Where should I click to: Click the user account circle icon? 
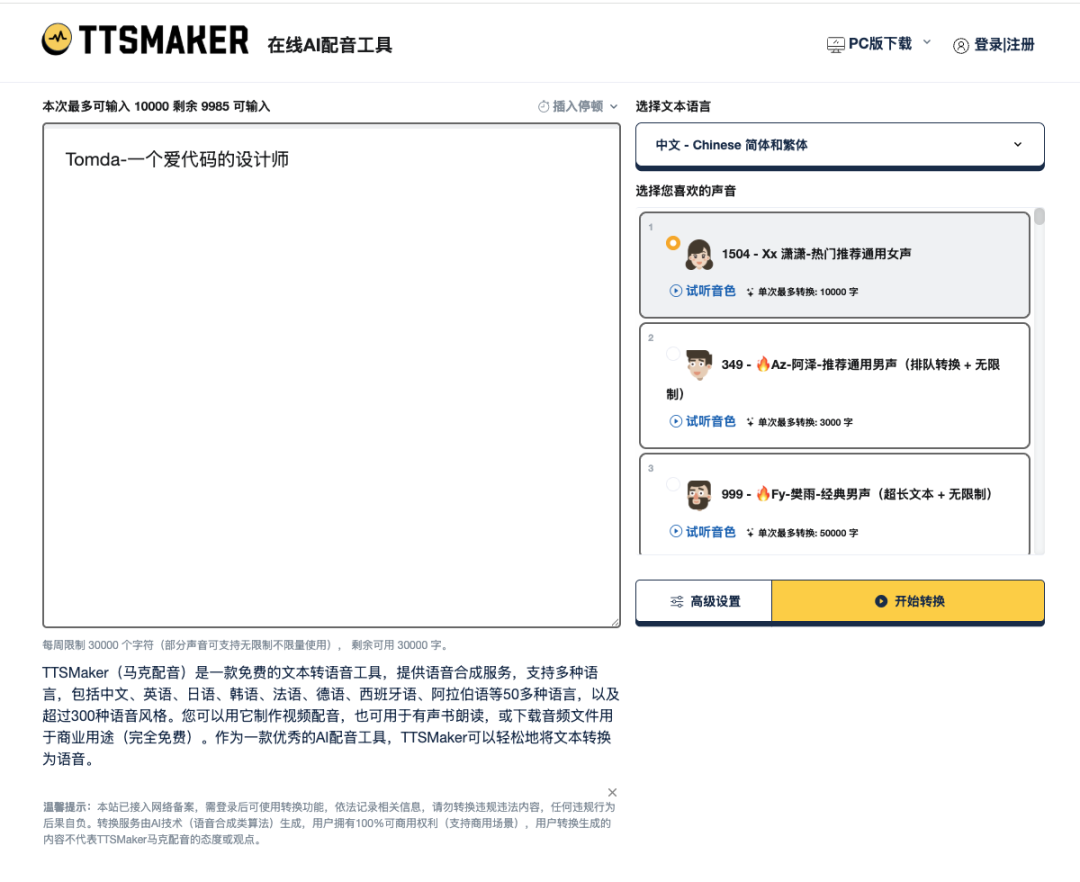pos(961,45)
